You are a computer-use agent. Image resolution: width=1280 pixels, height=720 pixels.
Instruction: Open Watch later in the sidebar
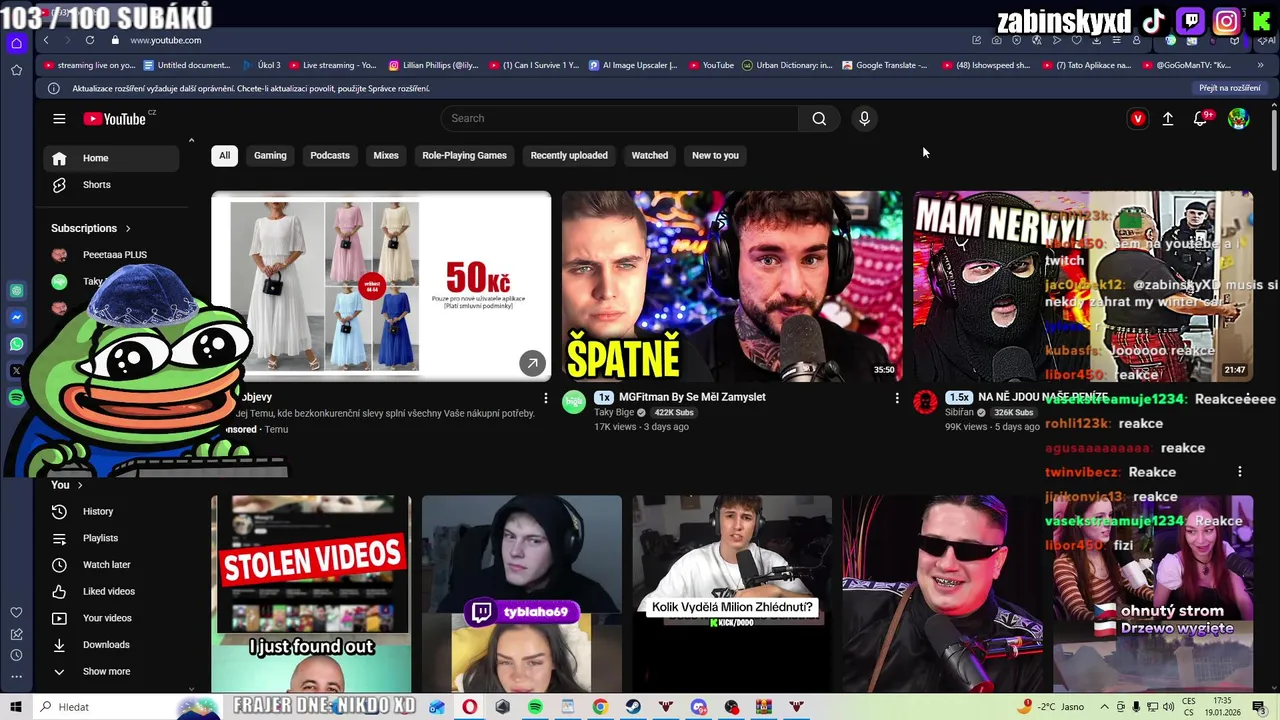click(x=111, y=565)
